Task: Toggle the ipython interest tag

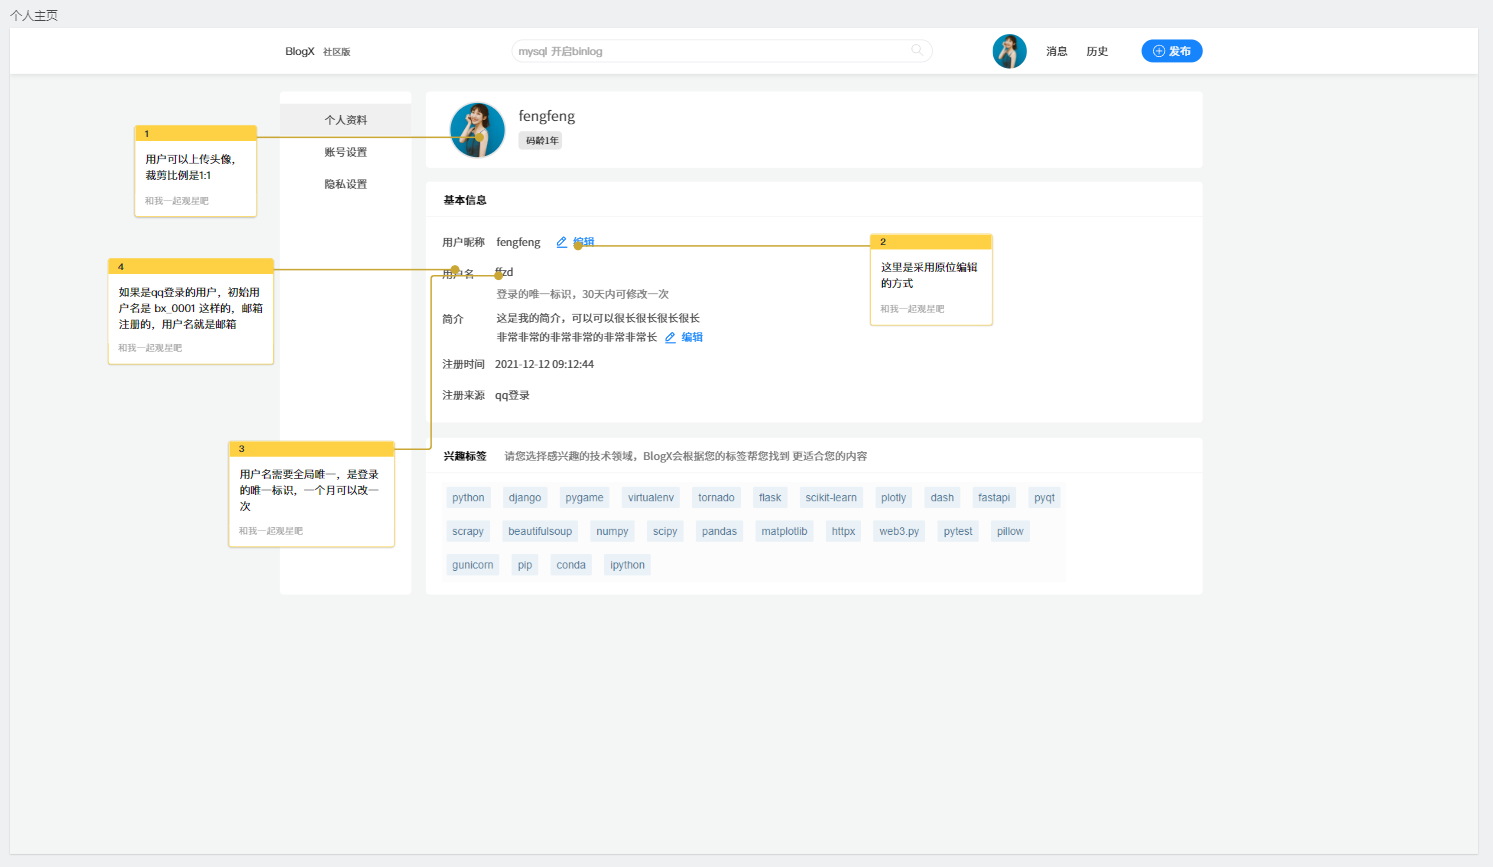Action: tap(627, 565)
